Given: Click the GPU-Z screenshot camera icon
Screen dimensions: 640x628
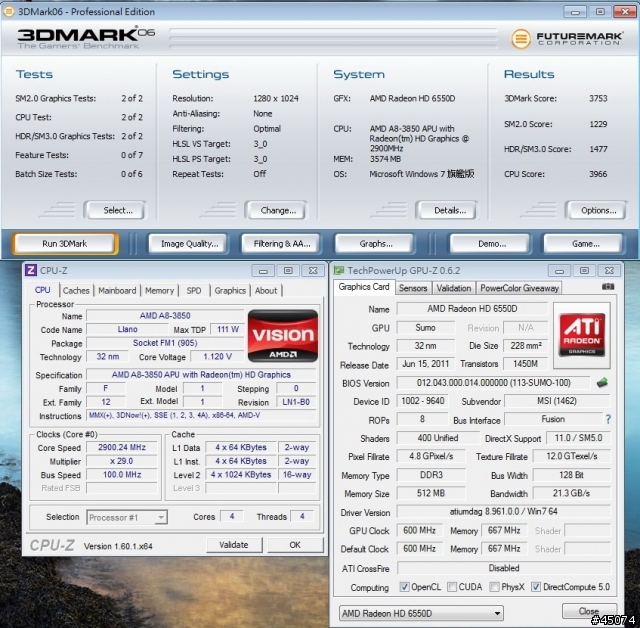Looking at the screenshot, I should [608, 287].
